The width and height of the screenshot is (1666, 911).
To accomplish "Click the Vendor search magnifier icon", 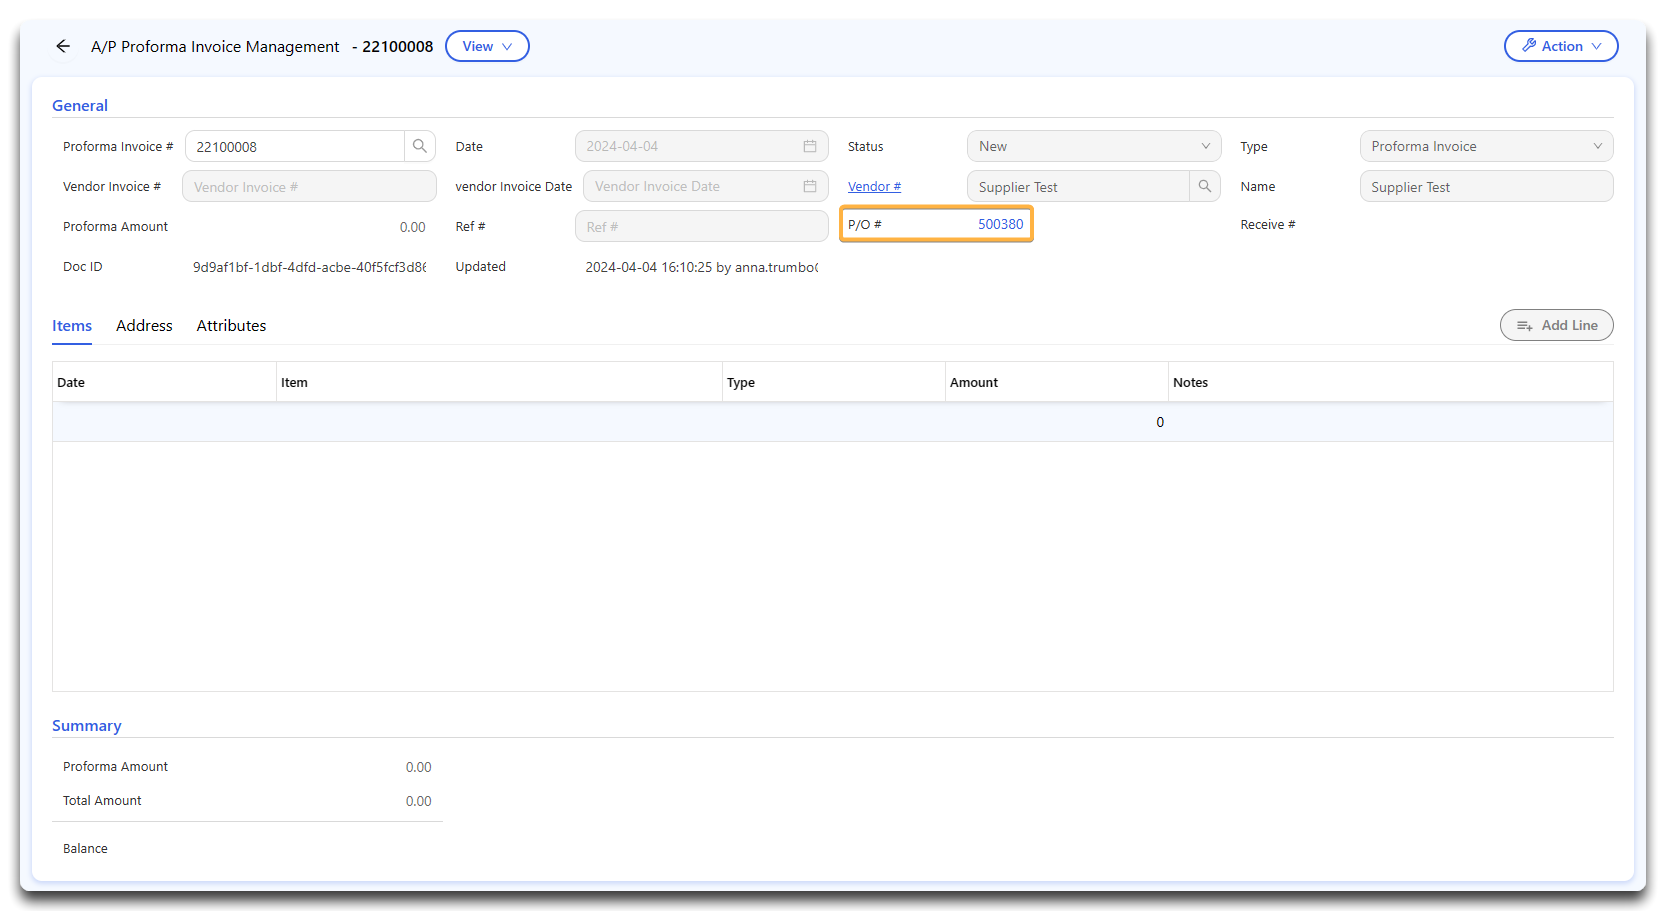I will (x=1204, y=186).
